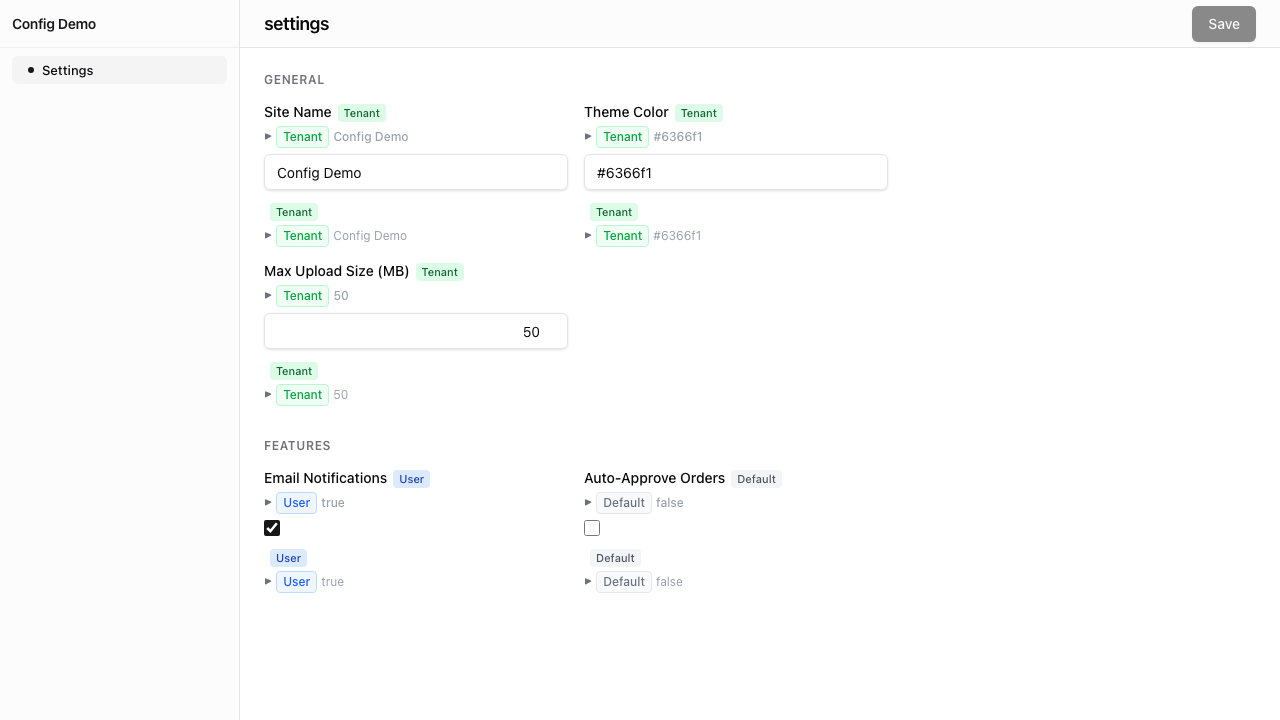Open Settings in the sidebar
The image size is (1280, 720).
tap(119, 70)
